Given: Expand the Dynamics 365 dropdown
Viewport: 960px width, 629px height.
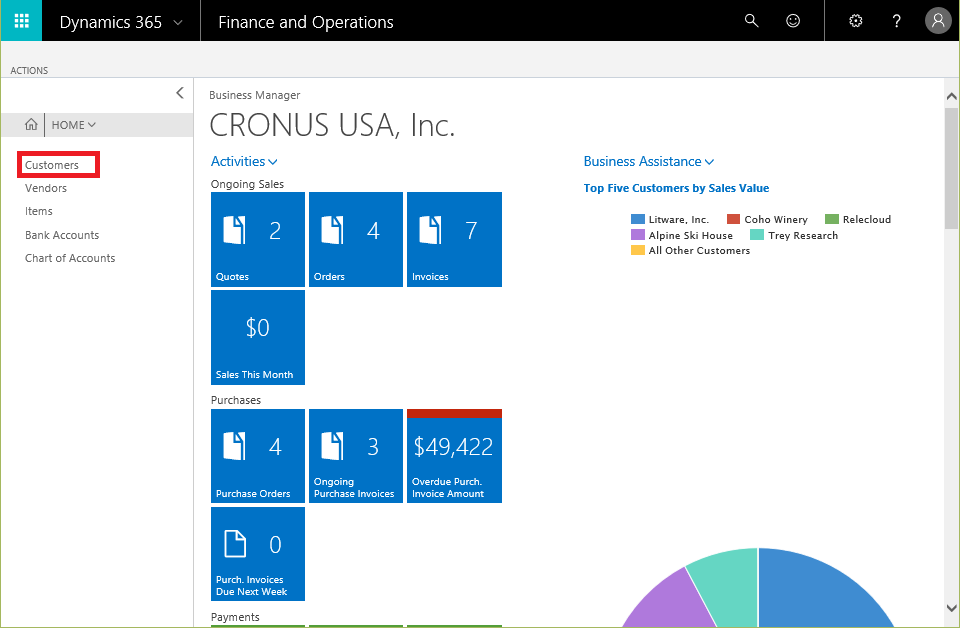Looking at the screenshot, I should pyautogui.click(x=178, y=23).
